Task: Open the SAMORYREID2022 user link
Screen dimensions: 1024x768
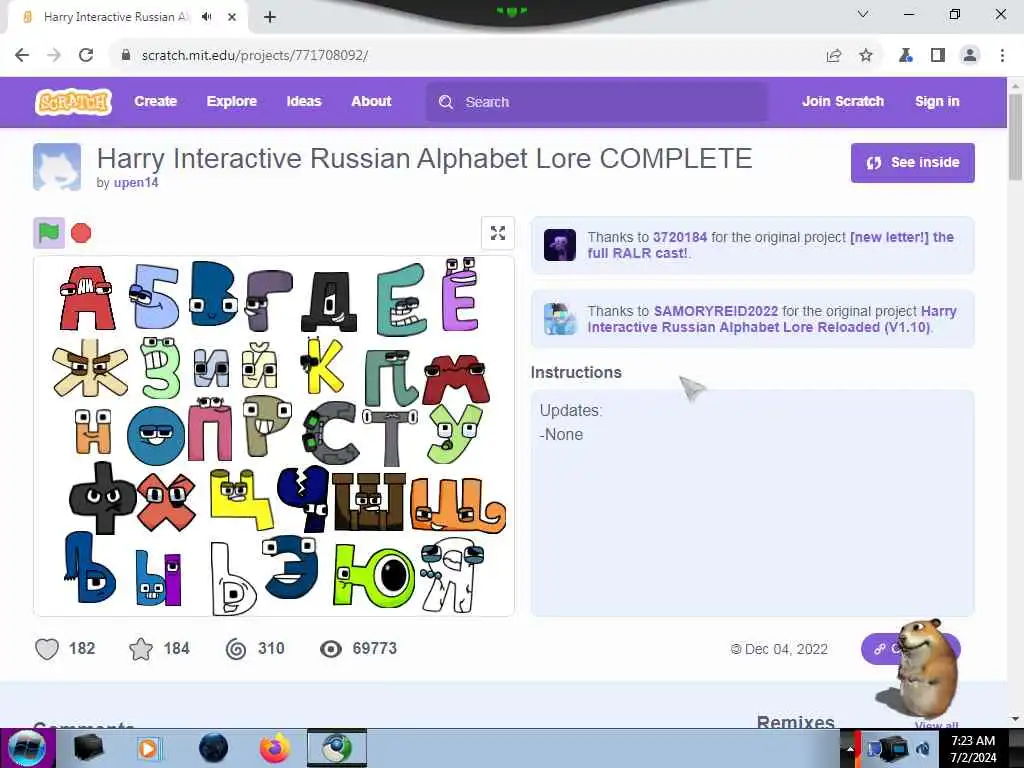Action: point(716,311)
